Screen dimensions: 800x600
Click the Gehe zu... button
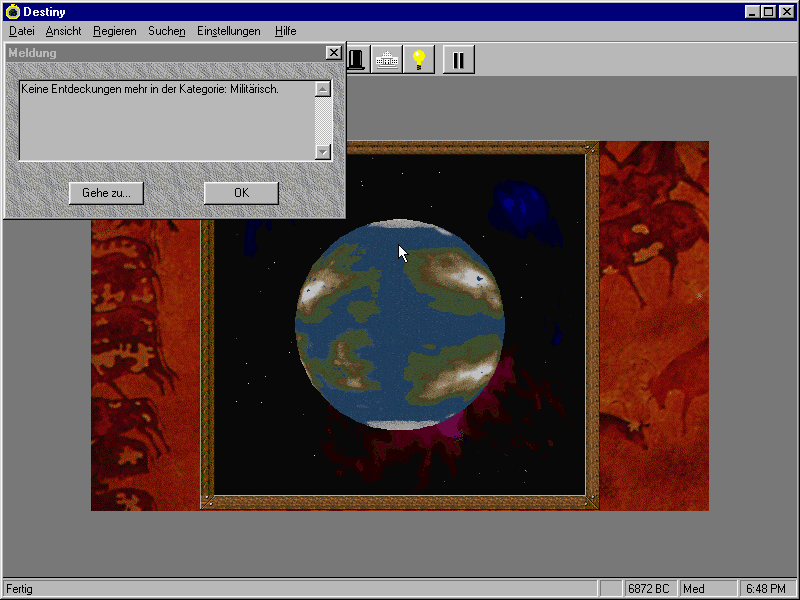pyautogui.click(x=106, y=193)
